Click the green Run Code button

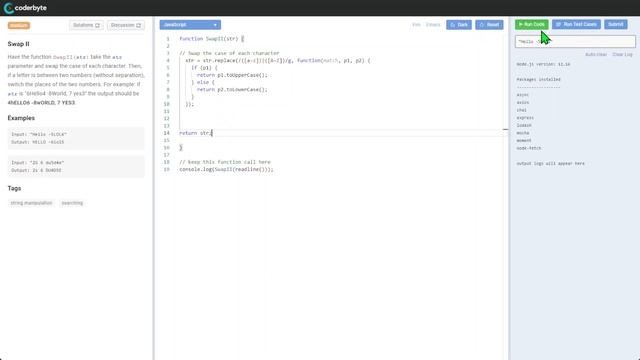point(531,24)
